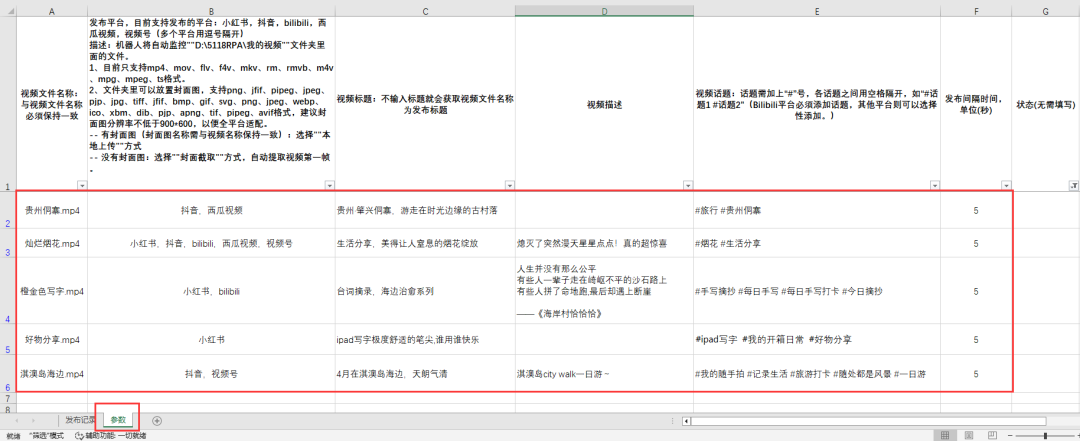Viewport: 1080px width, 441px height.
Task: Click the select-all corner of the grid
Action: click(x=8, y=11)
